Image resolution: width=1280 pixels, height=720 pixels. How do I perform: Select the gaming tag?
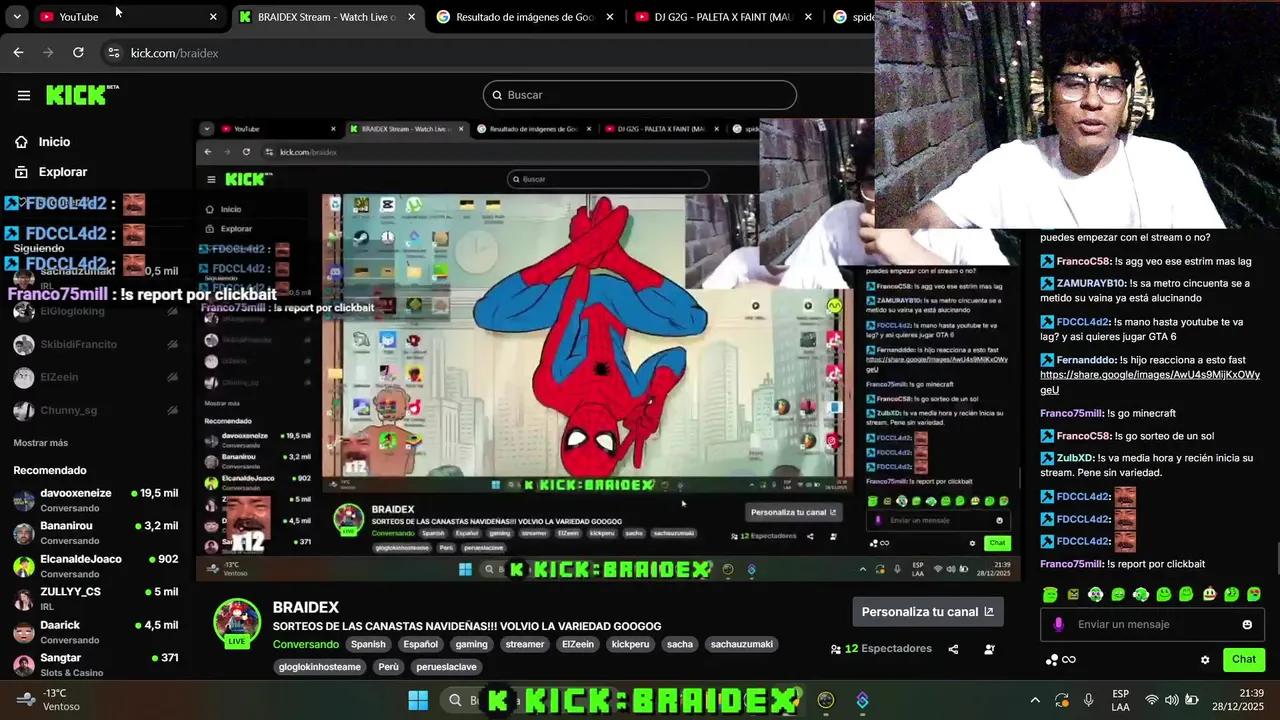pos(472,645)
